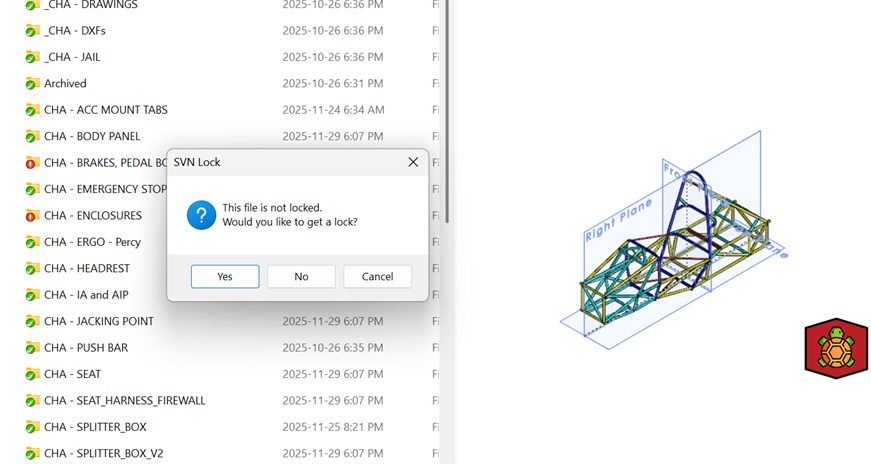The height and width of the screenshot is (464, 871).
Task: Select the CHA - SPLITTER_BOX_V2 folder
Action: coord(103,454)
